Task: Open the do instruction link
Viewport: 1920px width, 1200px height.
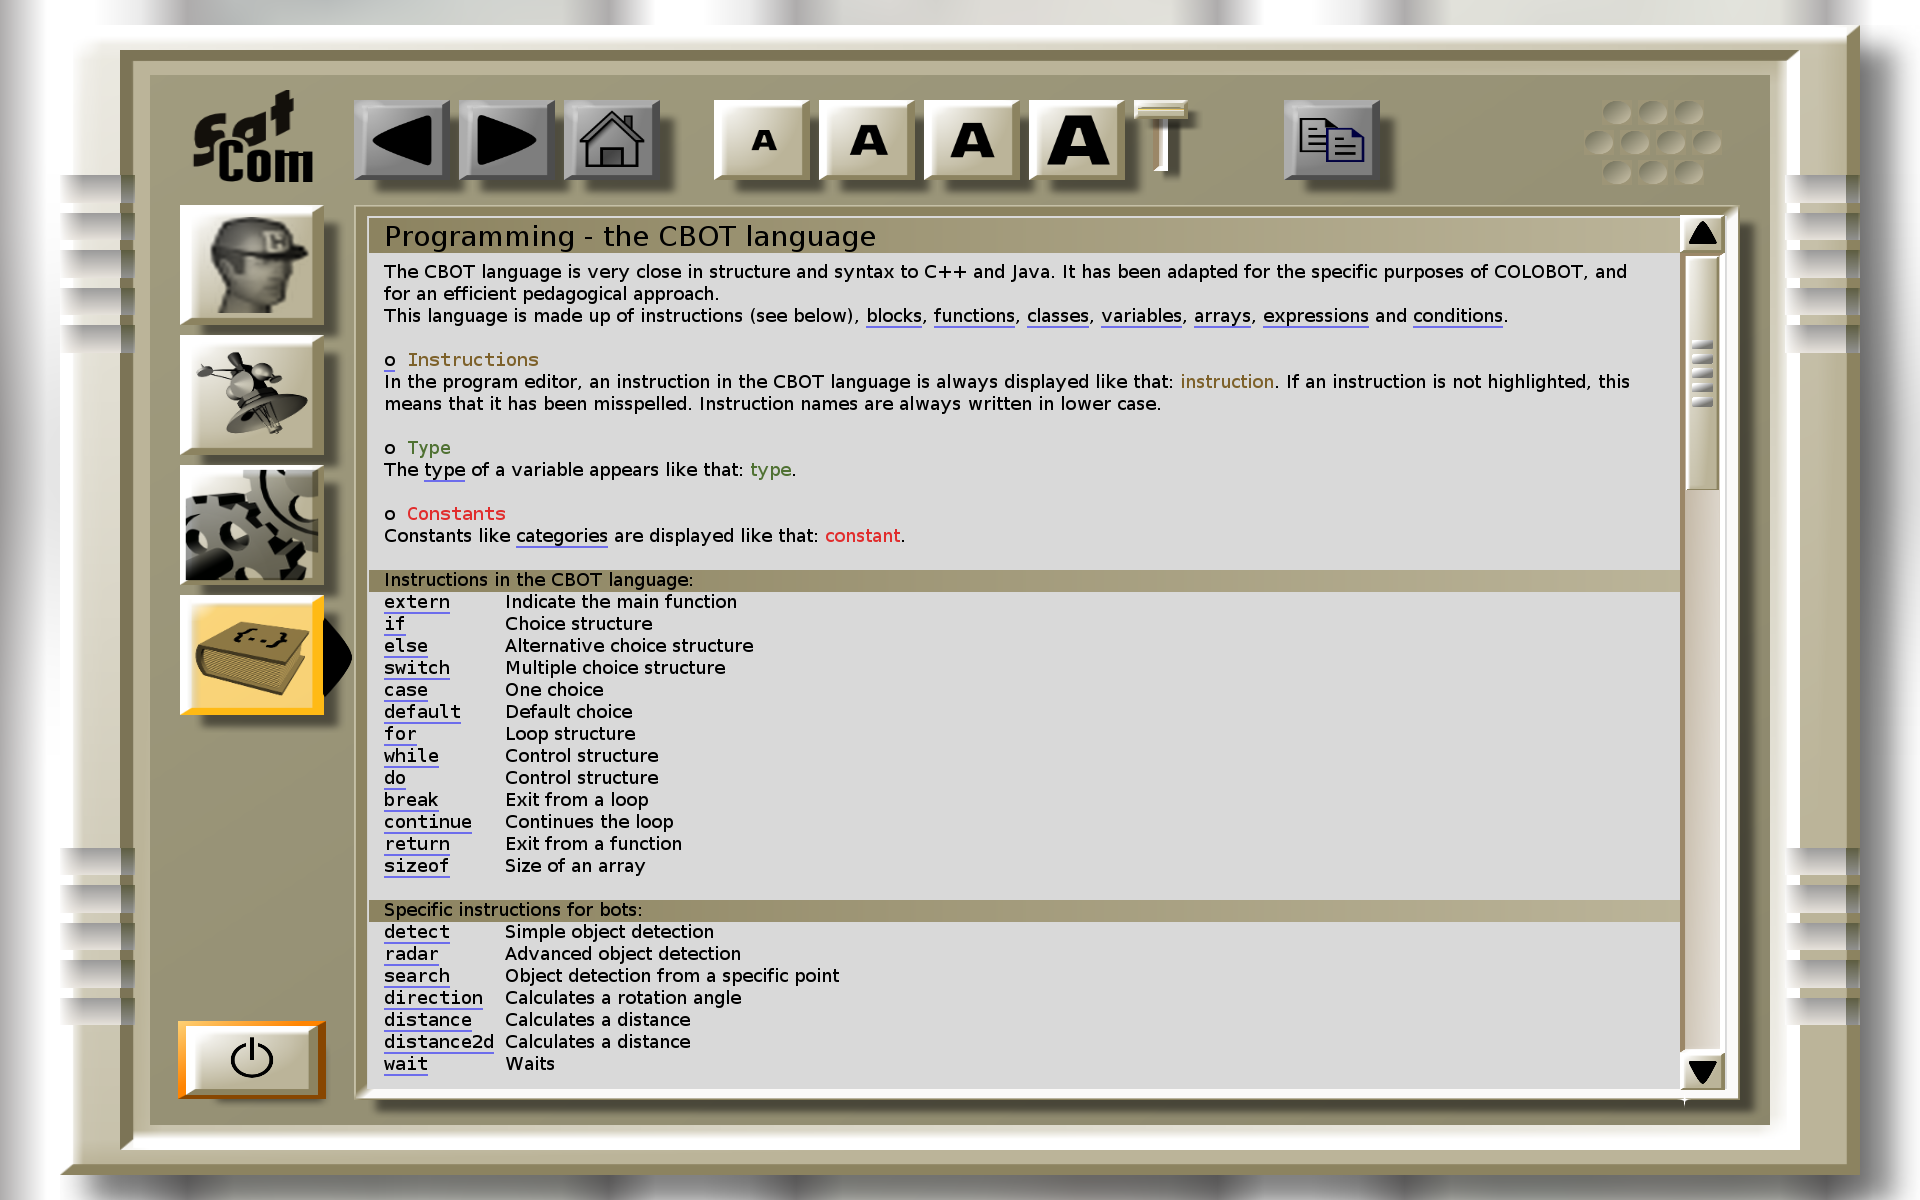Action: point(394,778)
